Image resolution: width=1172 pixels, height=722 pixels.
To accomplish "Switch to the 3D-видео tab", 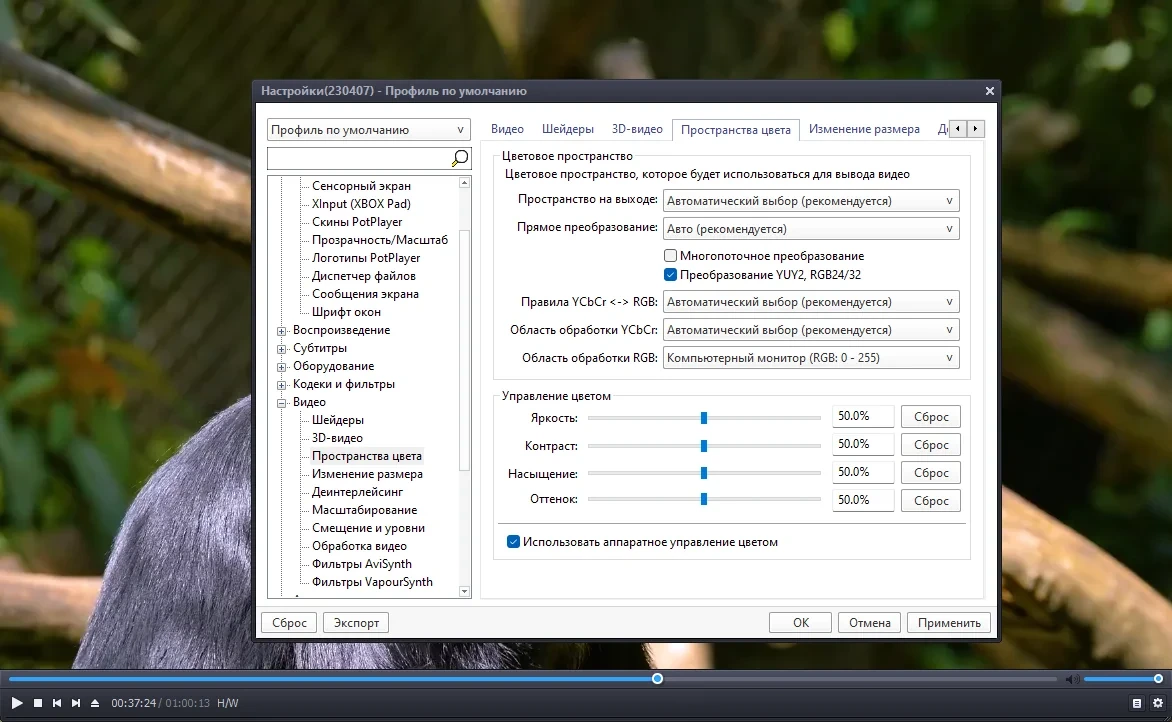I will 637,129.
